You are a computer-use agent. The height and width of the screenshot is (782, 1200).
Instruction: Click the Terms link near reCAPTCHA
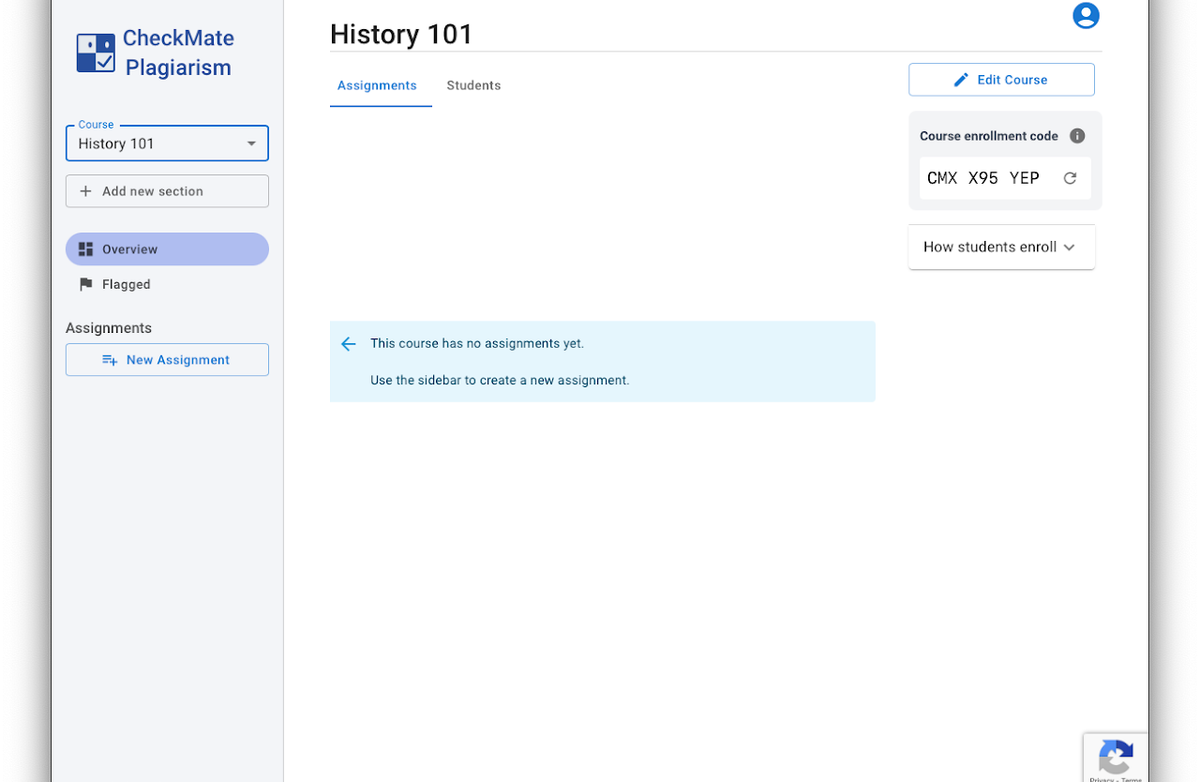click(x=1130, y=778)
